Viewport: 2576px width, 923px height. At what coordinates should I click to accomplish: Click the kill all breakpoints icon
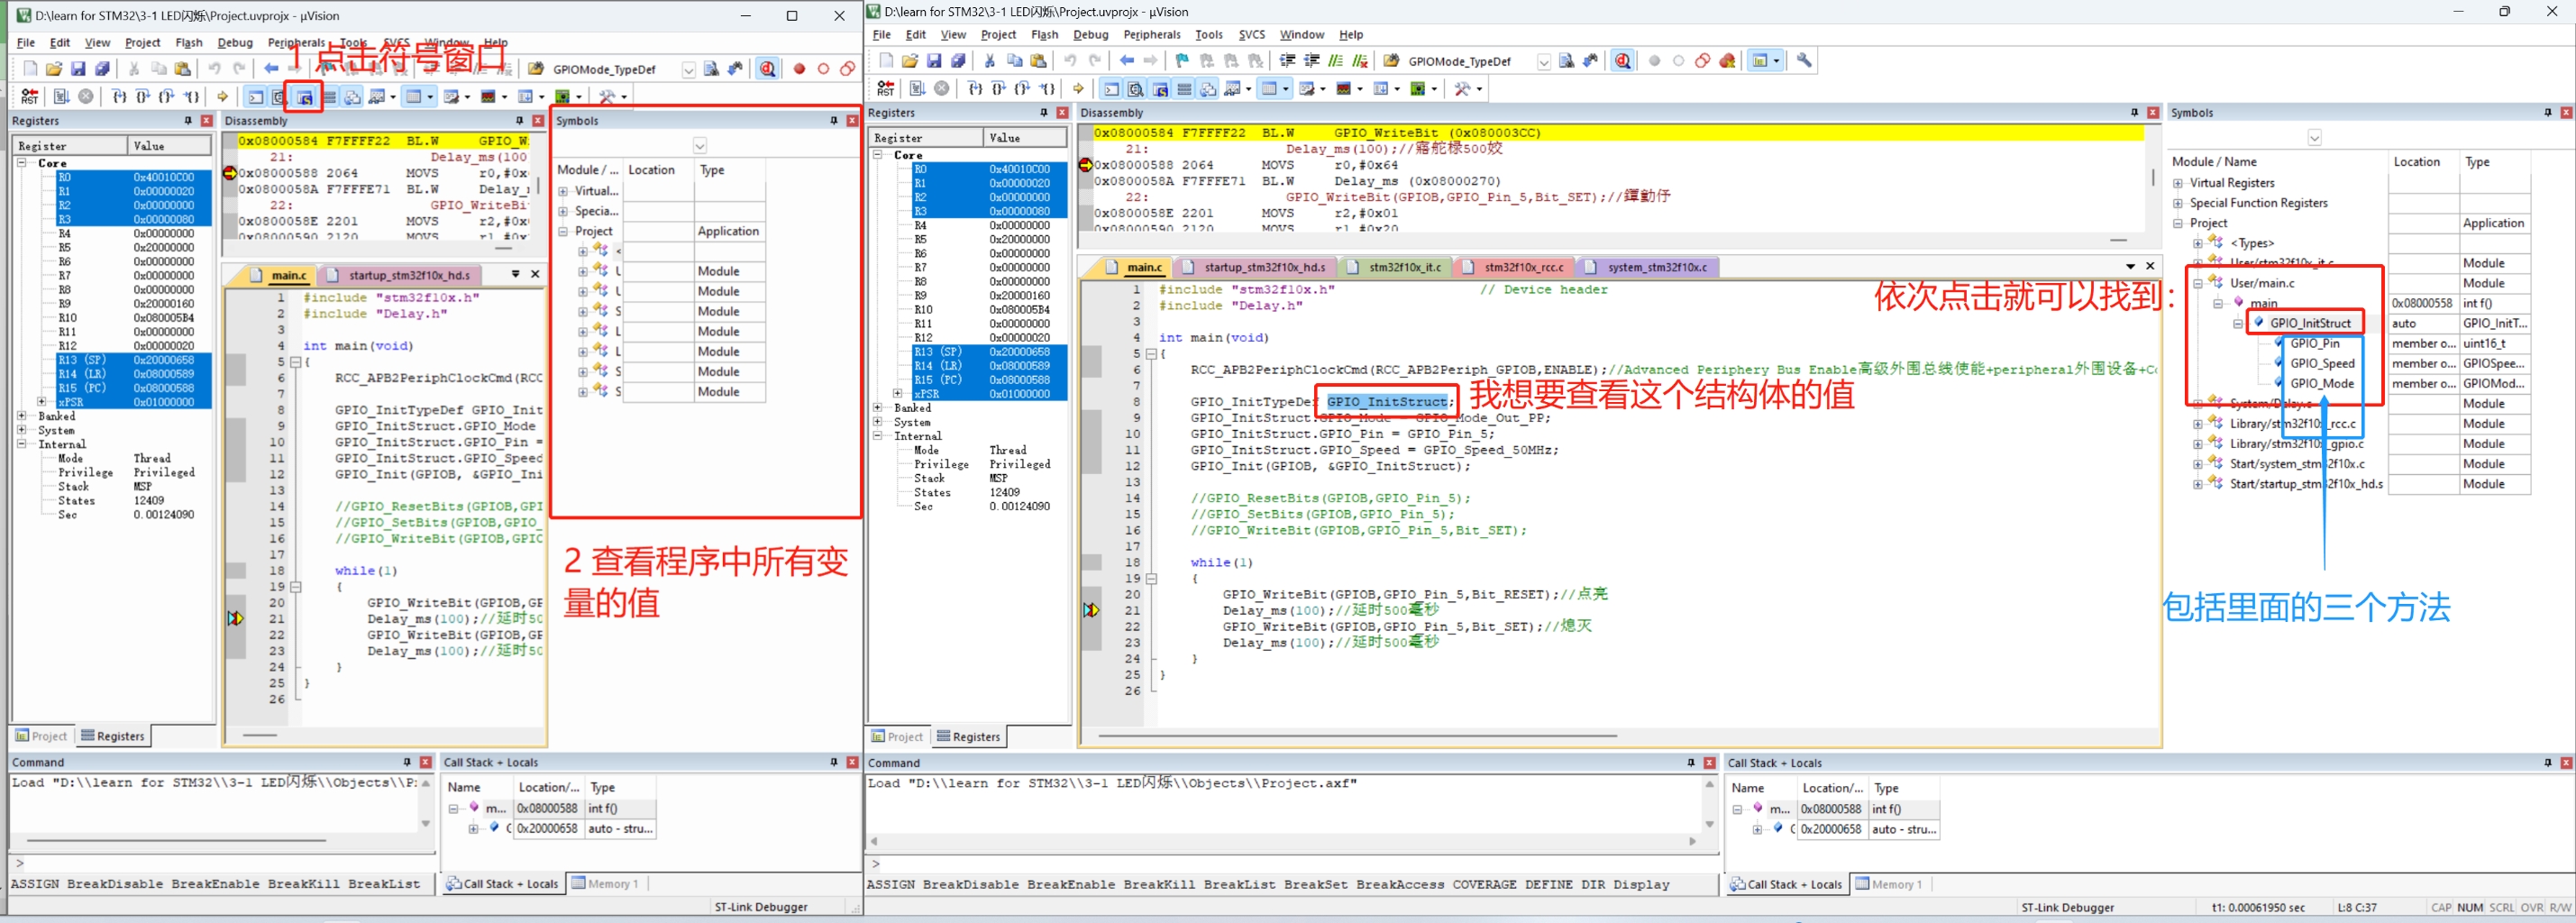click(x=1727, y=61)
